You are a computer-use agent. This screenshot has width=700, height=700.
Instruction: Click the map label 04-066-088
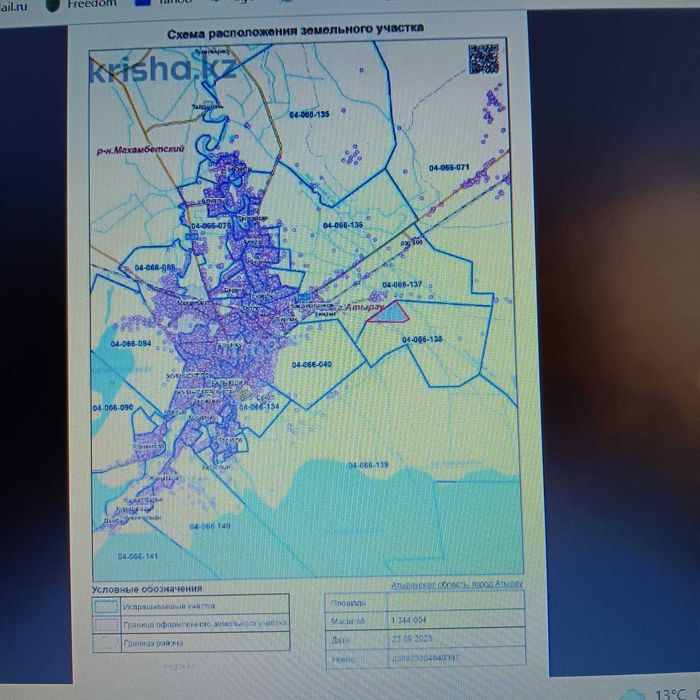tap(155, 268)
